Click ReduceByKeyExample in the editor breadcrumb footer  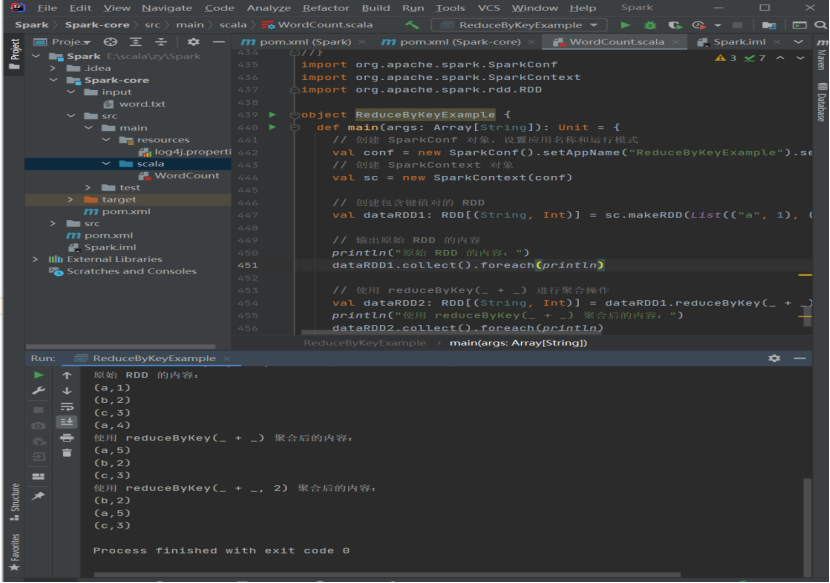tap(364, 343)
